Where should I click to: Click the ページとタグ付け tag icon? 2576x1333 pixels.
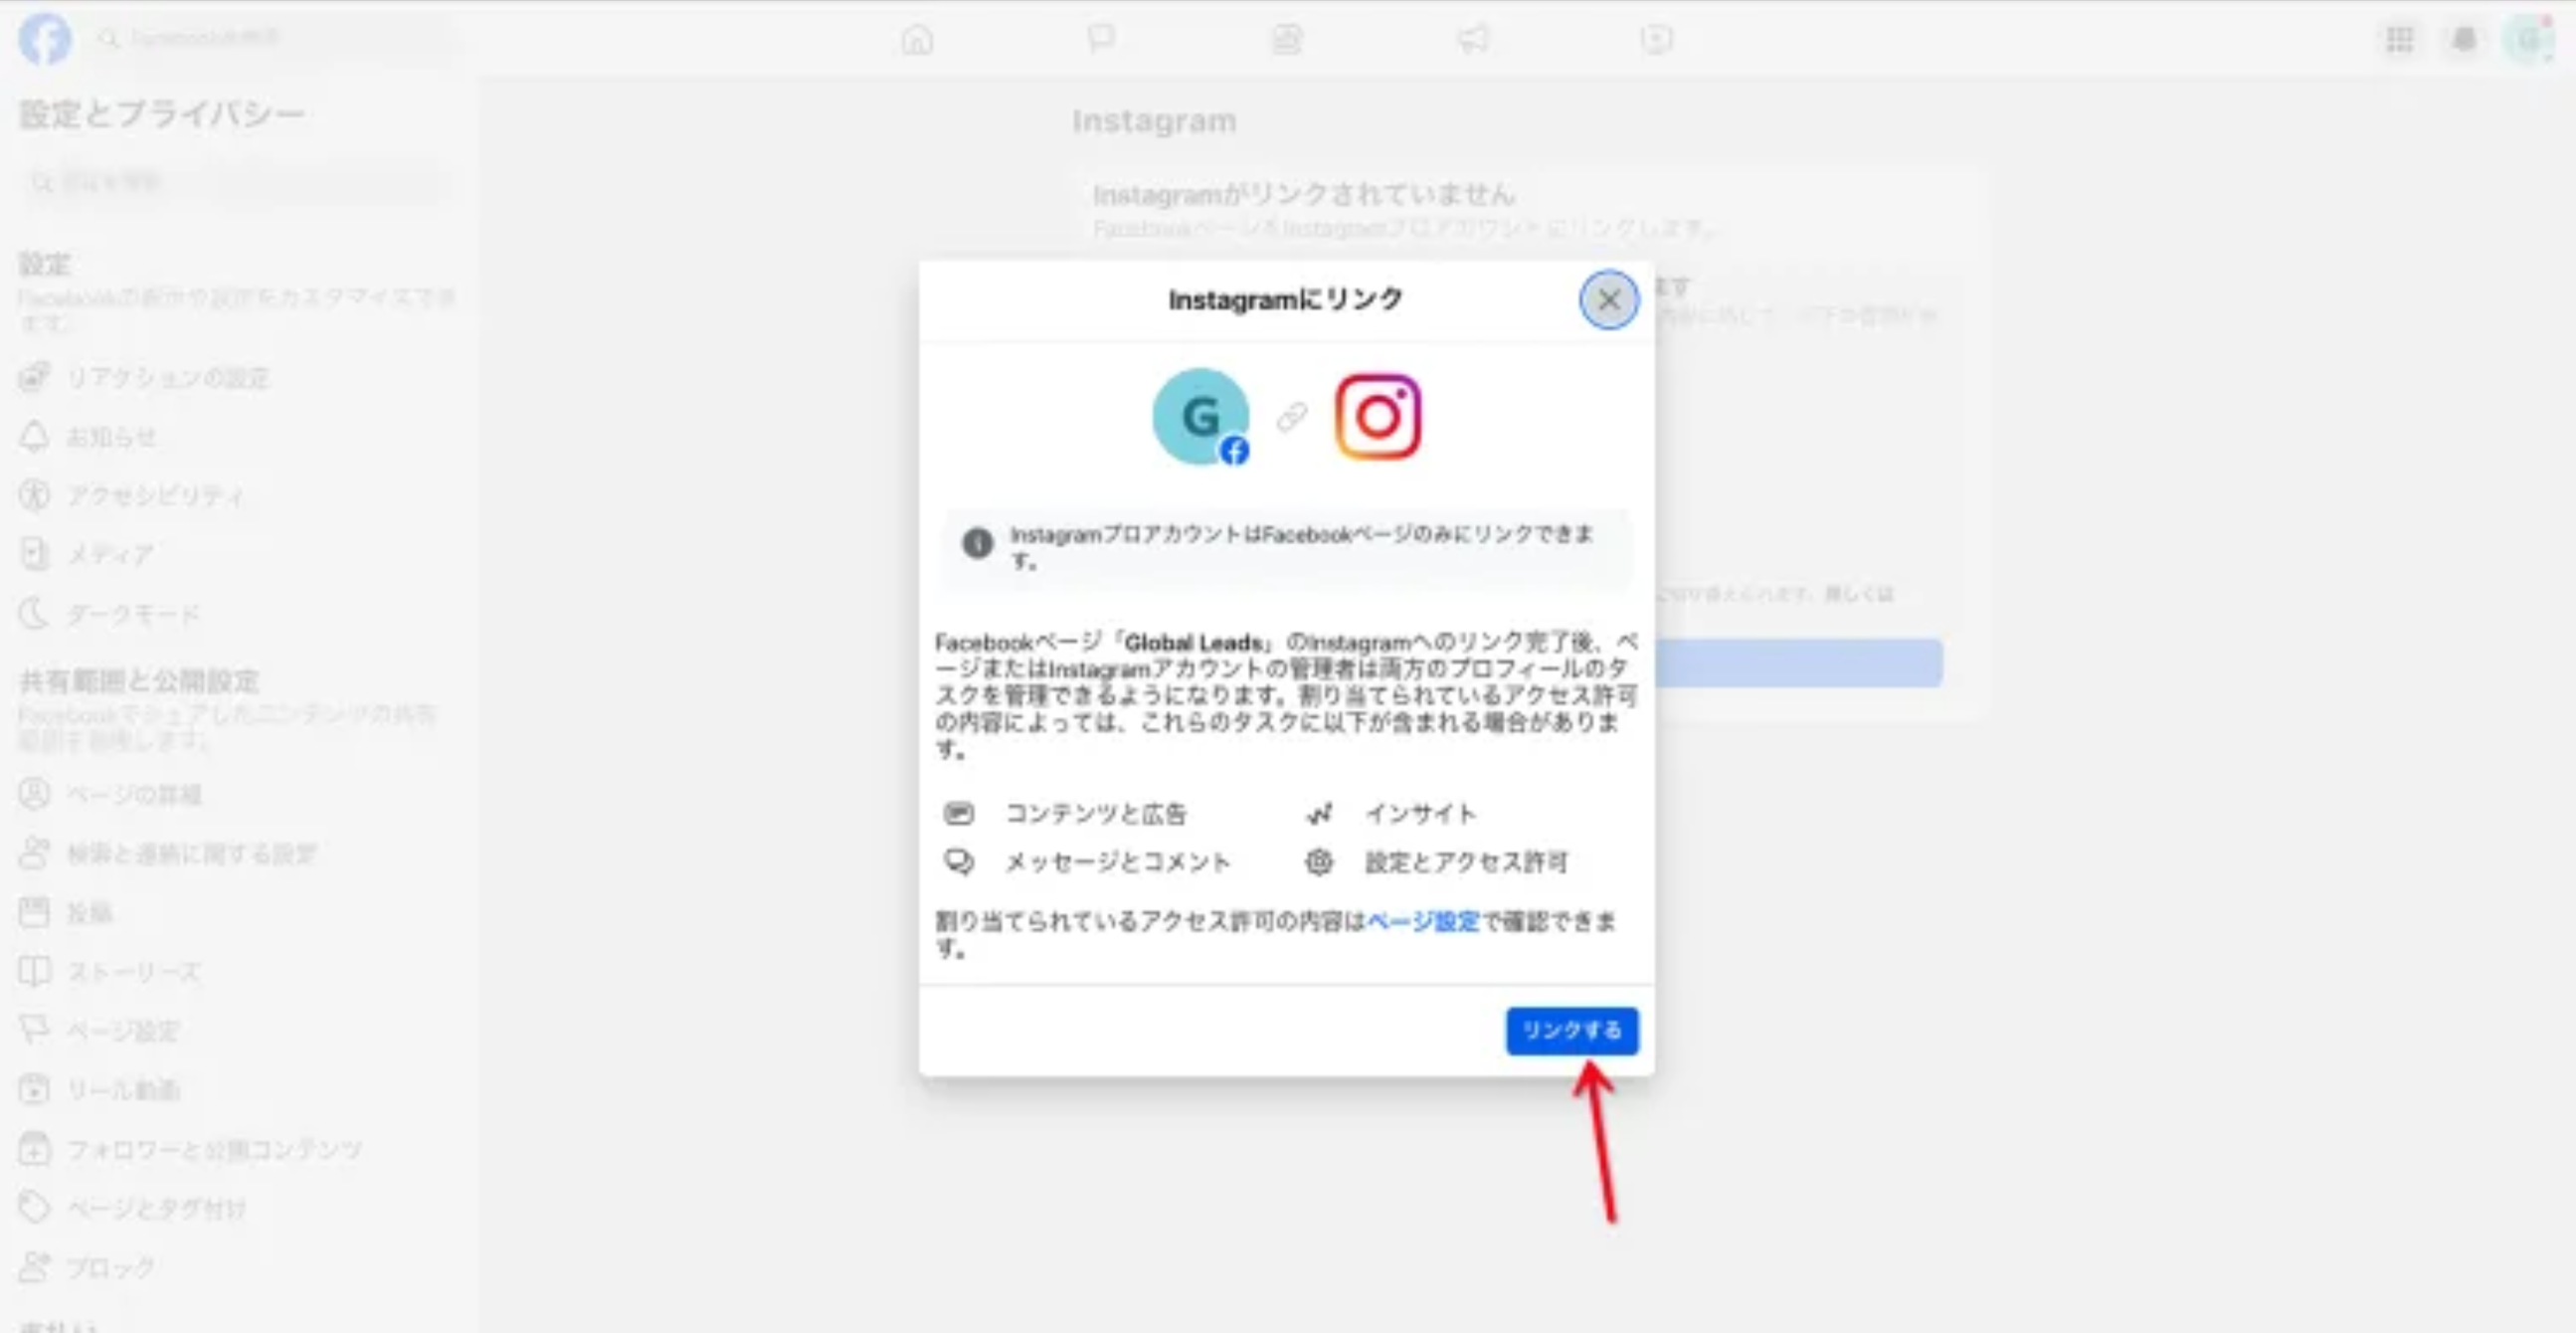click(x=34, y=1207)
